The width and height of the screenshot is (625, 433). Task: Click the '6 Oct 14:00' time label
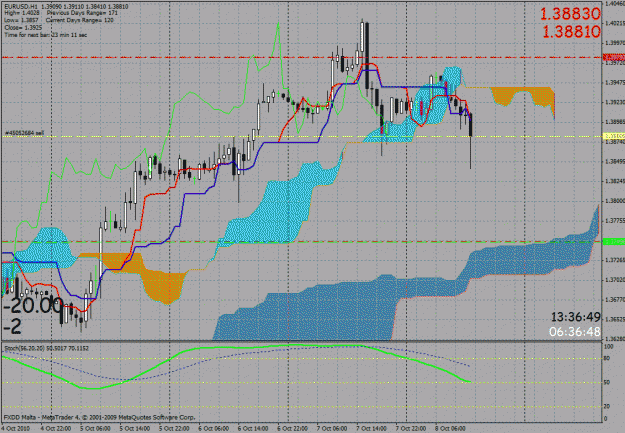[x=253, y=429]
